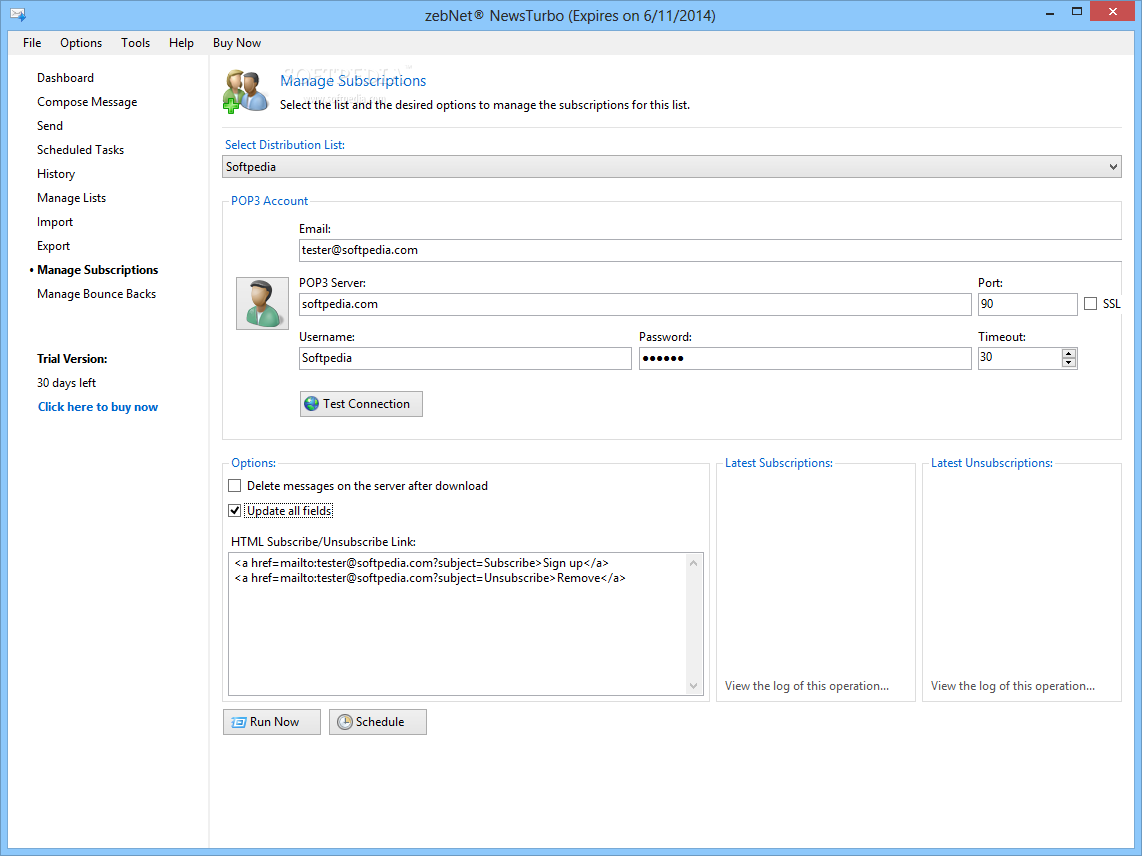The image size is (1142, 856).
Task: Click the Manage Subscriptions page heading
Action: click(353, 81)
